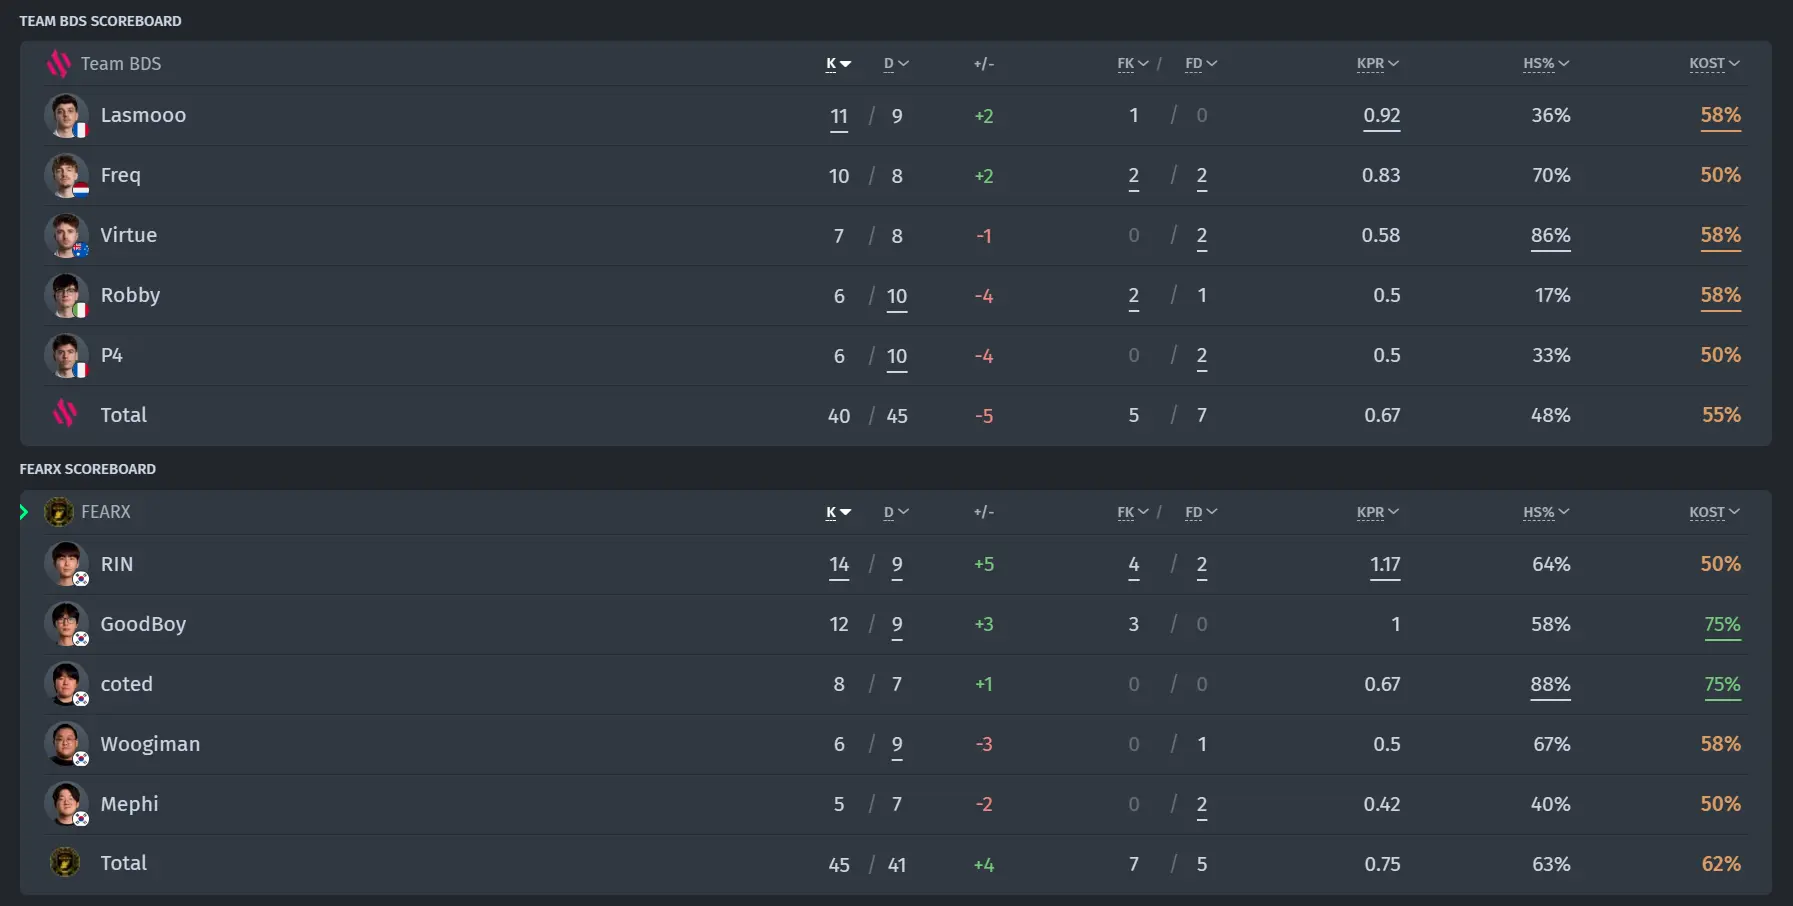
Task: Select Mephi's avatar picture
Action: [x=66, y=804]
